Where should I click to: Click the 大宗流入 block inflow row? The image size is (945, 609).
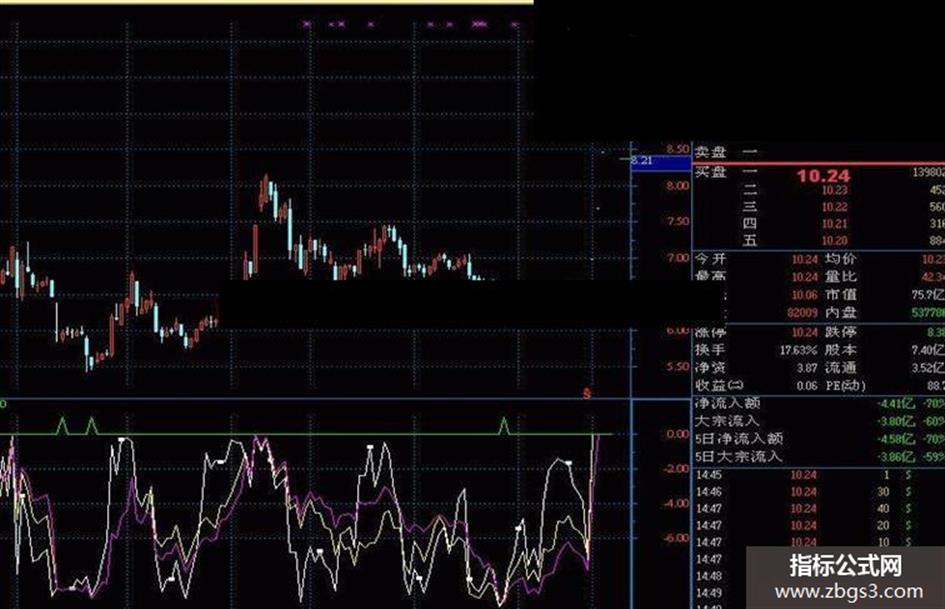819,421
